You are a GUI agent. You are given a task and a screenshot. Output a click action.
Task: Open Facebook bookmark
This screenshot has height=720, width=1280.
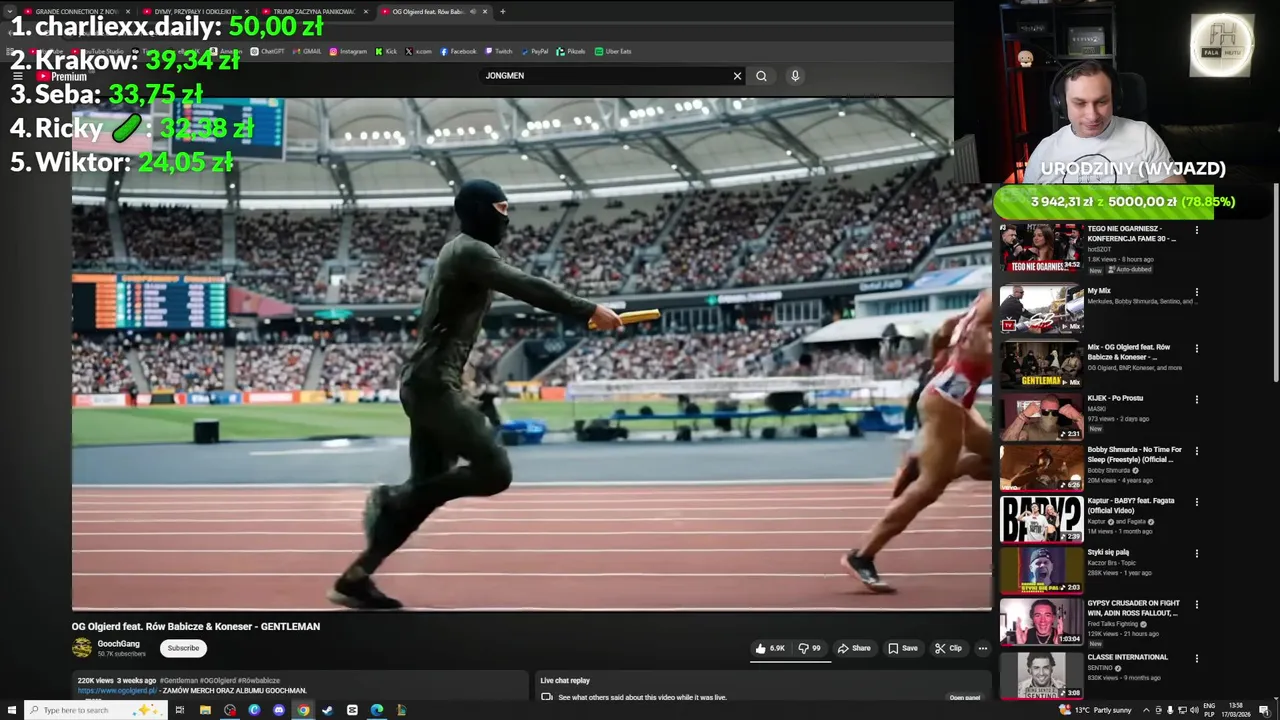[x=458, y=51]
